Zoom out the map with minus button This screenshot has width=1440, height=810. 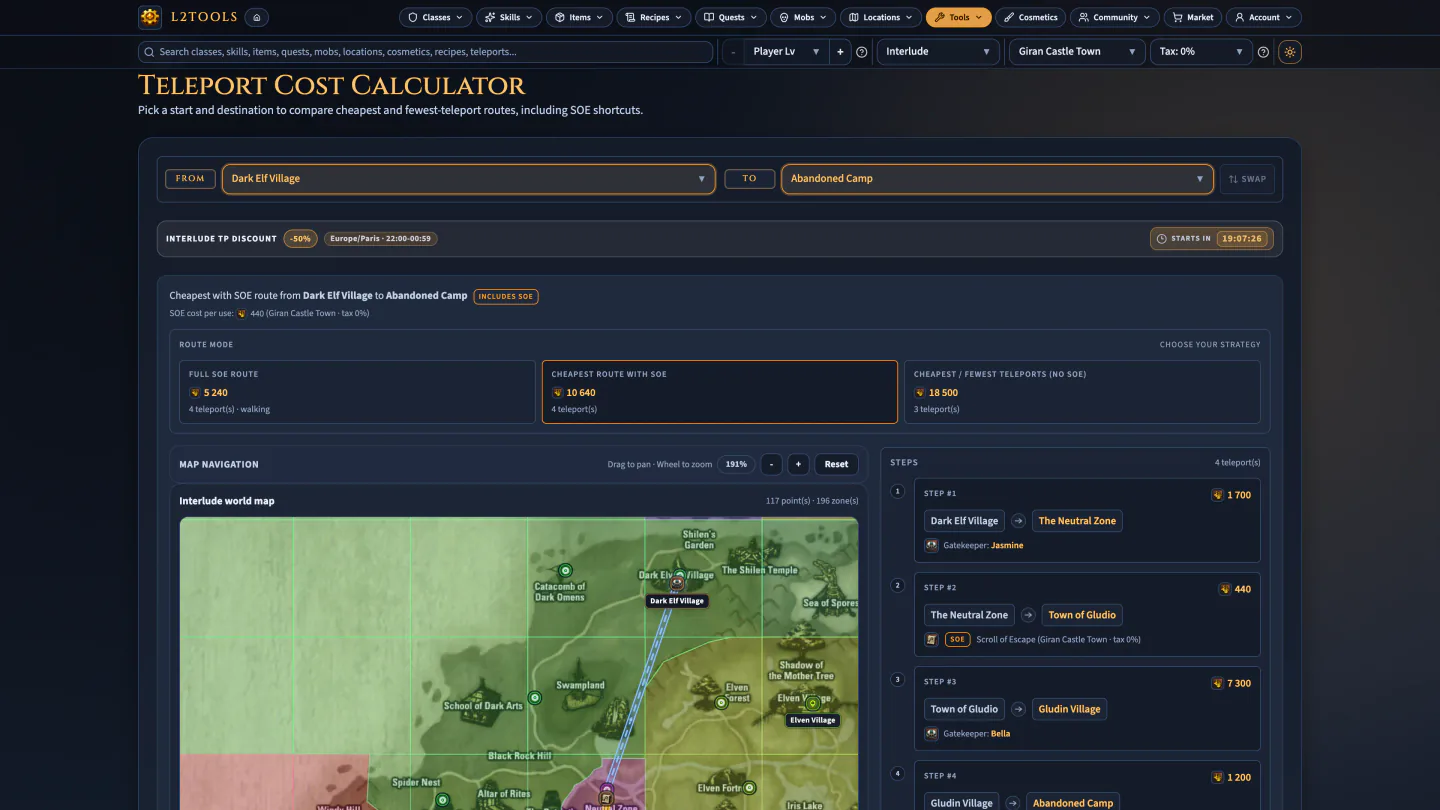[771, 464]
